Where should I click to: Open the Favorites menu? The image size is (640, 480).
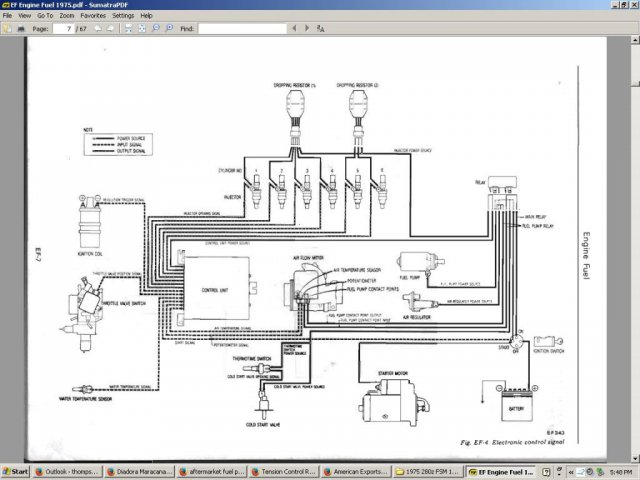(x=93, y=16)
